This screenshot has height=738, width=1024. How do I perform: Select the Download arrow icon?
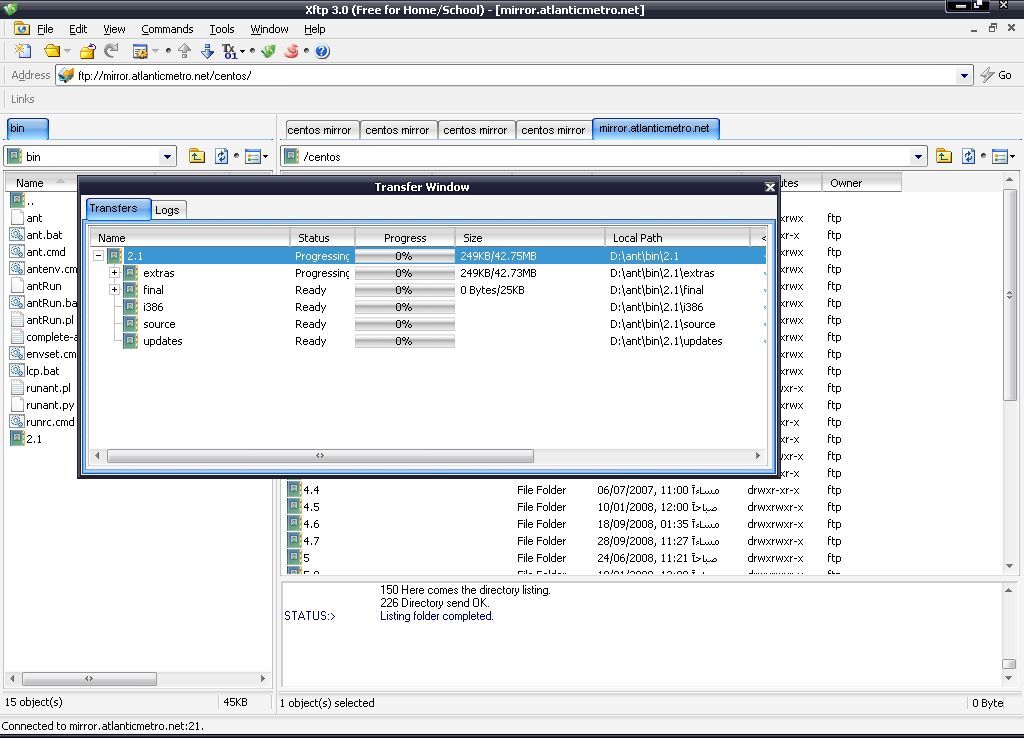point(206,52)
